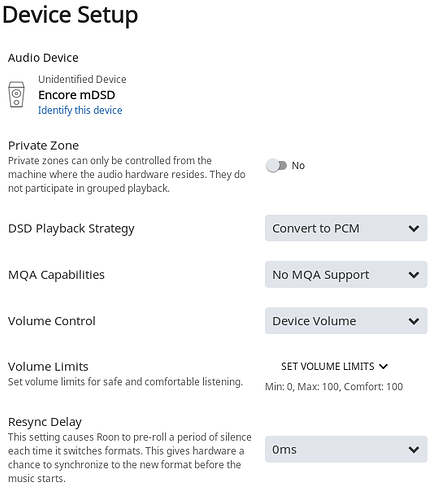This screenshot has width=443, height=500.
Task: Click the Private Zone description text
Action: 127,174
